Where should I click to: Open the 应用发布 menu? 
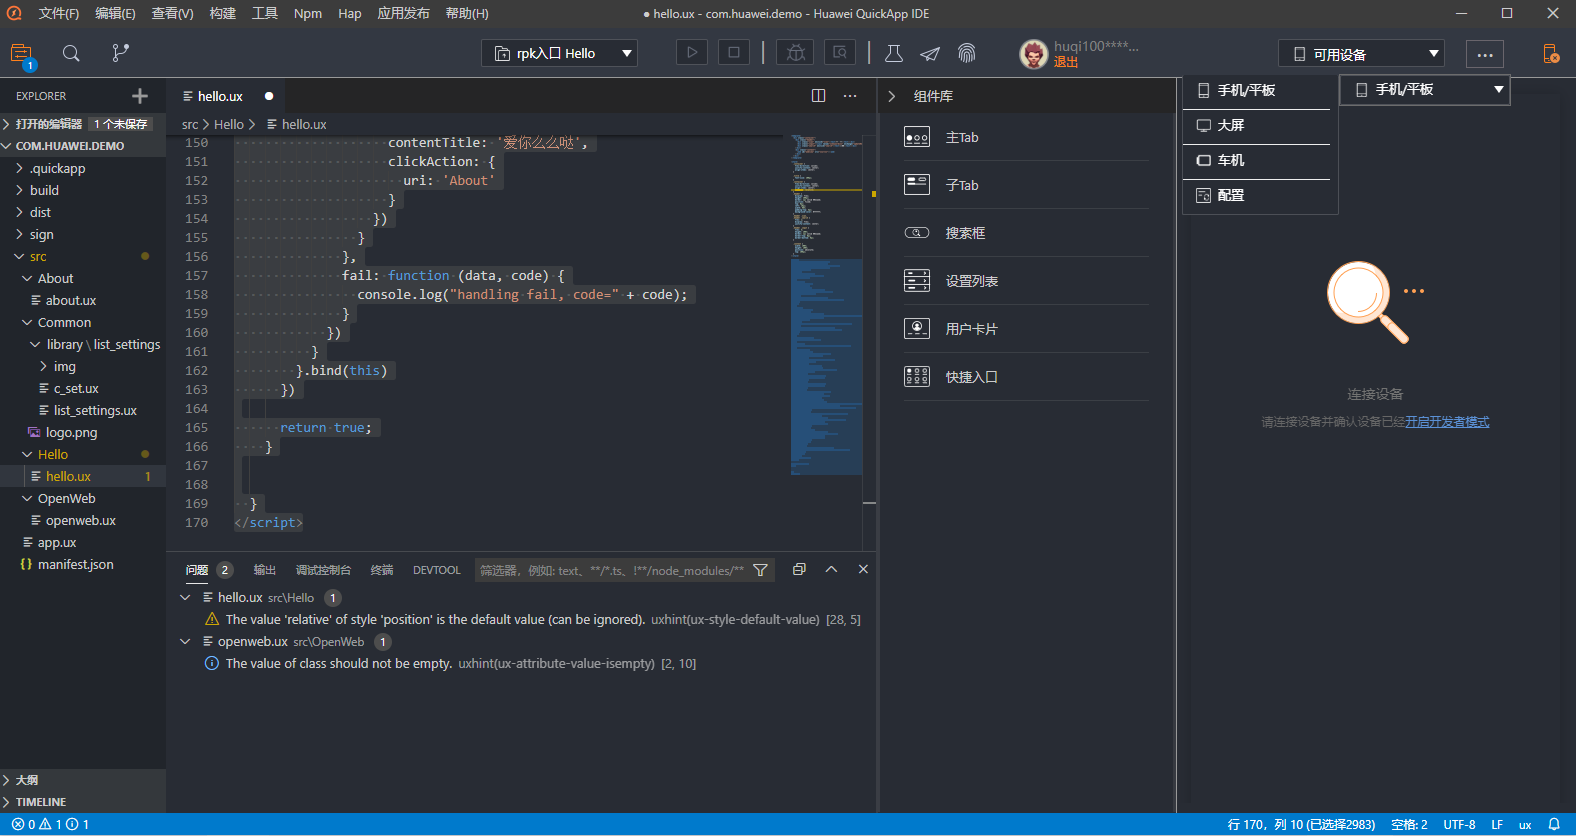point(403,13)
